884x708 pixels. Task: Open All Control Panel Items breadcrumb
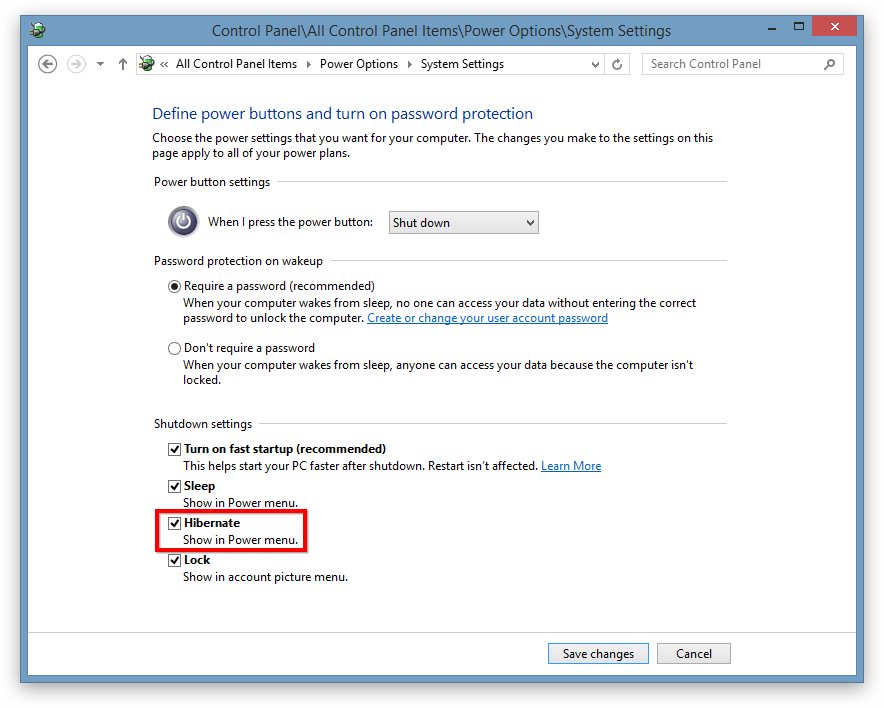[x=236, y=64]
